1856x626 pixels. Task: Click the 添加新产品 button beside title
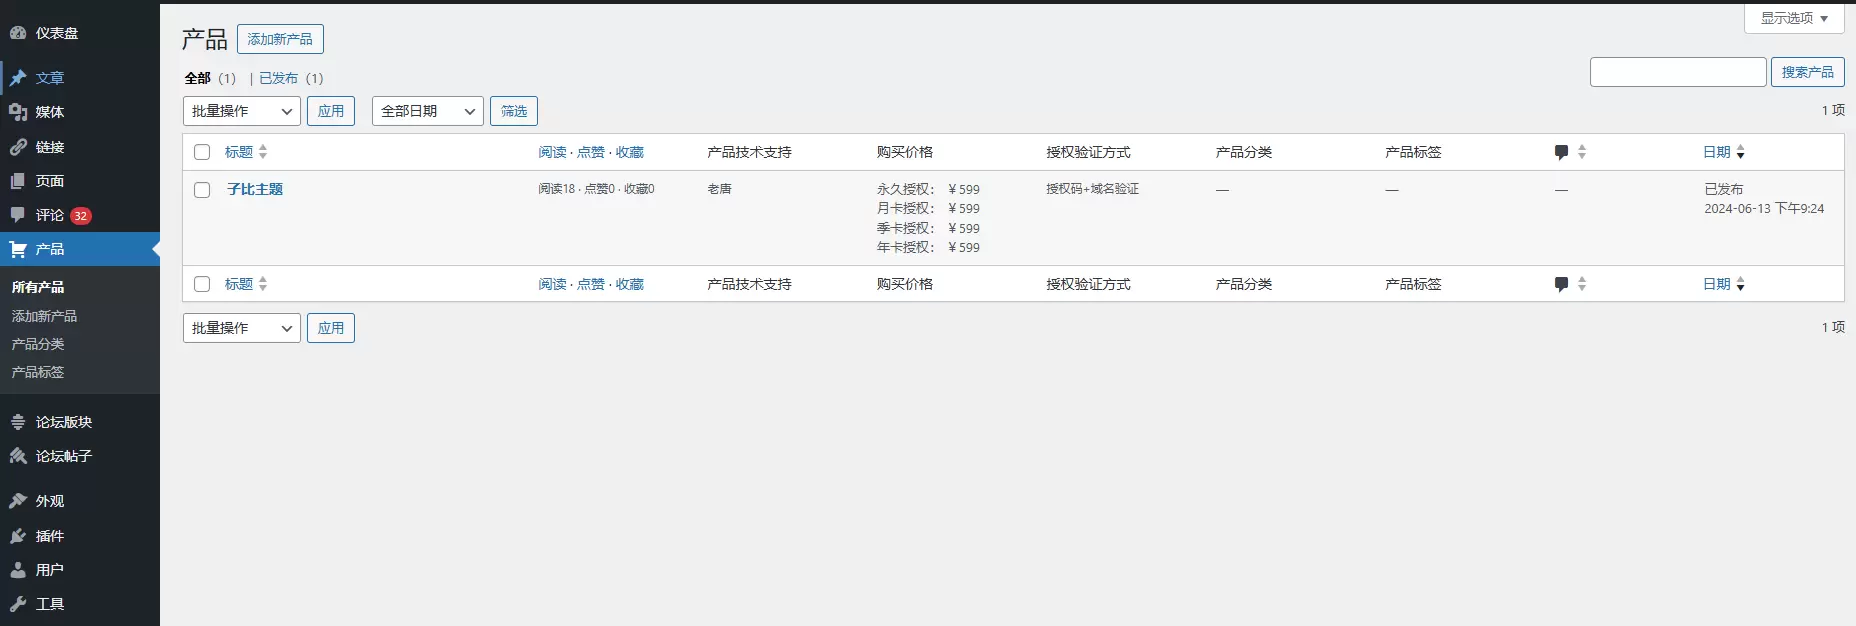tap(280, 39)
